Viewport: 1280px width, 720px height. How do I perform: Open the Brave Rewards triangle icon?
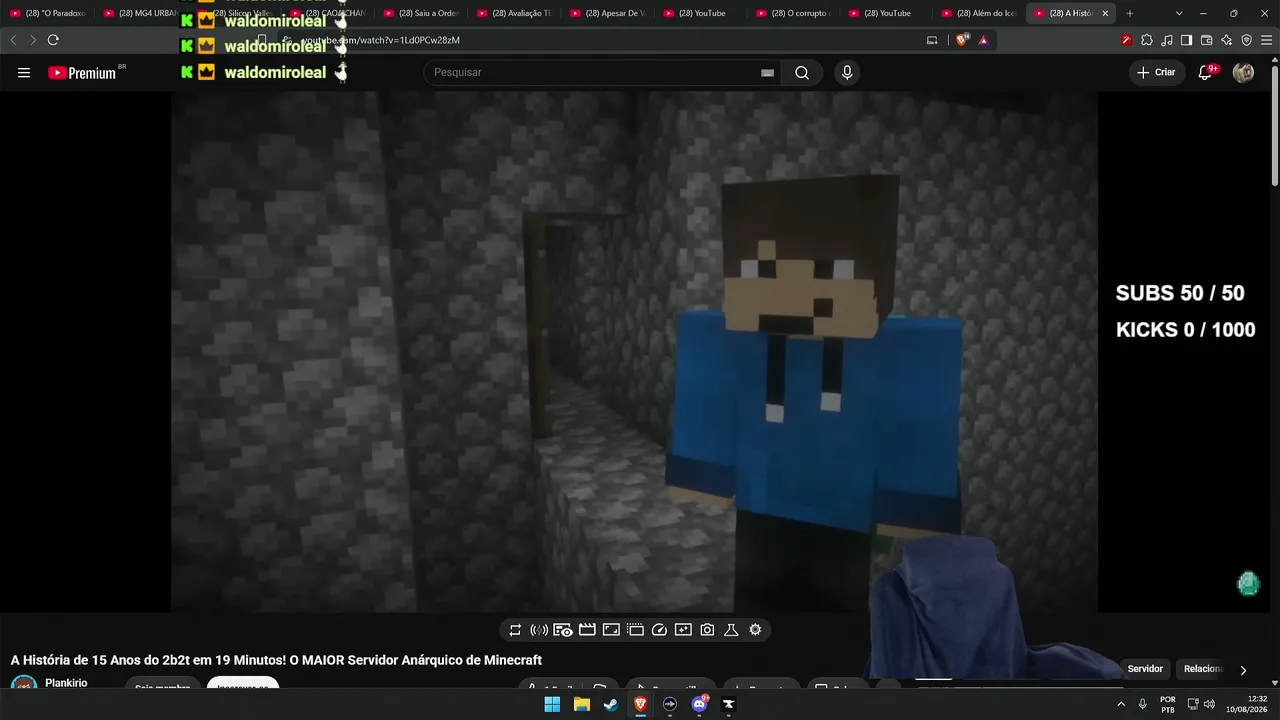(984, 40)
